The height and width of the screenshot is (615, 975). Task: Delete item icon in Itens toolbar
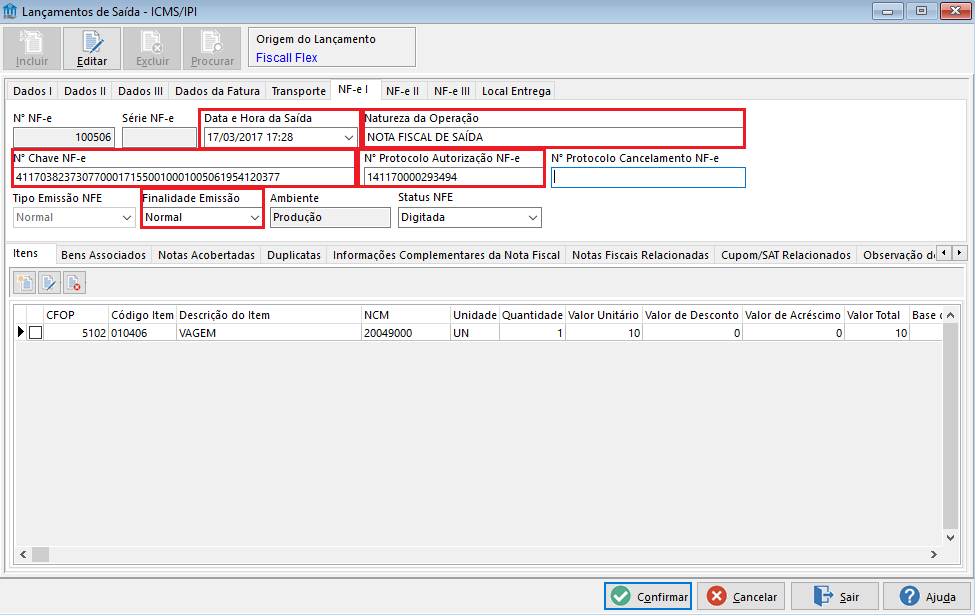pyautogui.click(x=74, y=283)
